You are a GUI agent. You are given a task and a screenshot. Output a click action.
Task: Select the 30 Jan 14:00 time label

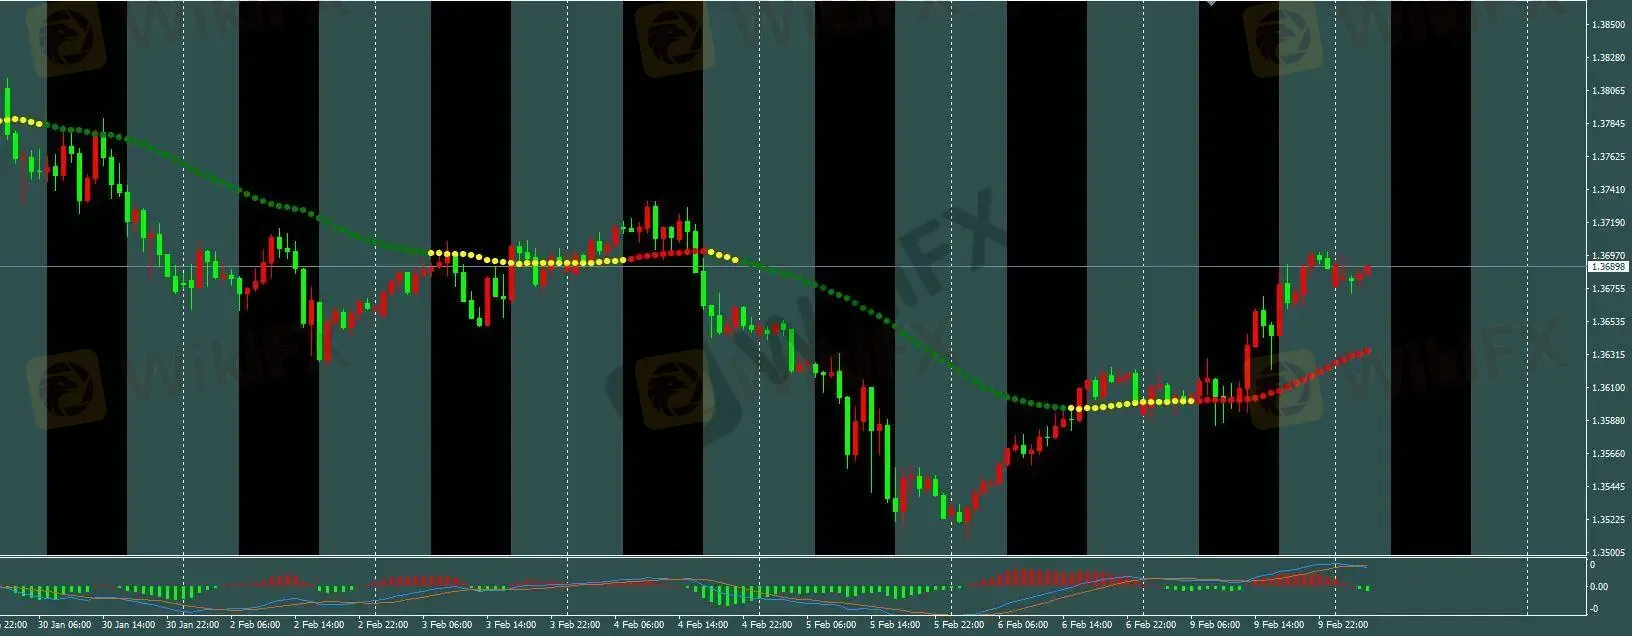pyautogui.click(x=127, y=625)
